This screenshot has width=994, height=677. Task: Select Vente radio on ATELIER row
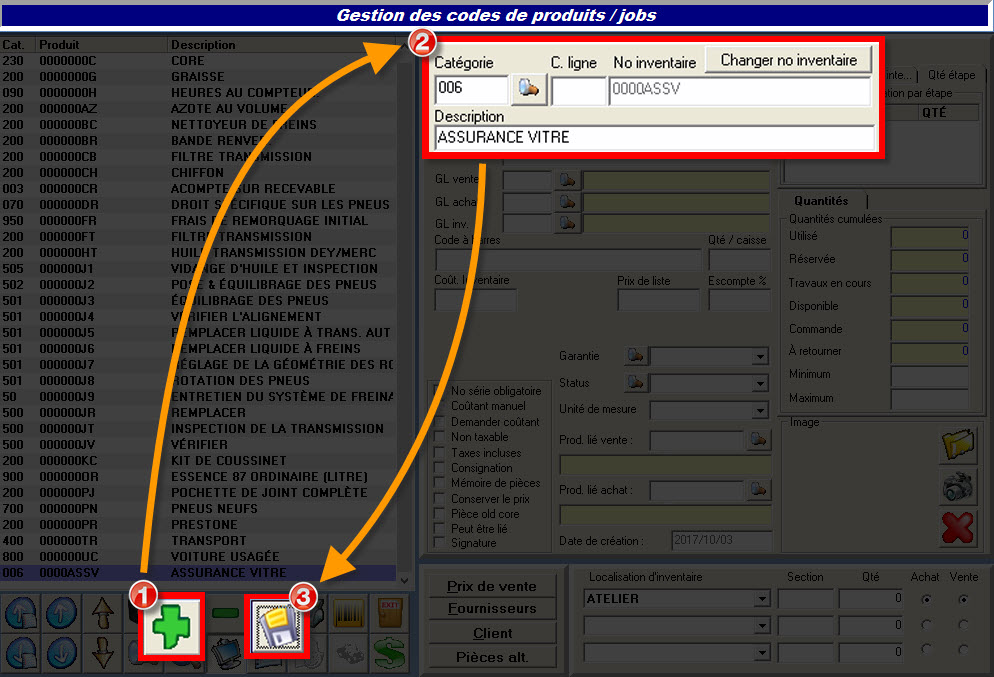tap(964, 599)
